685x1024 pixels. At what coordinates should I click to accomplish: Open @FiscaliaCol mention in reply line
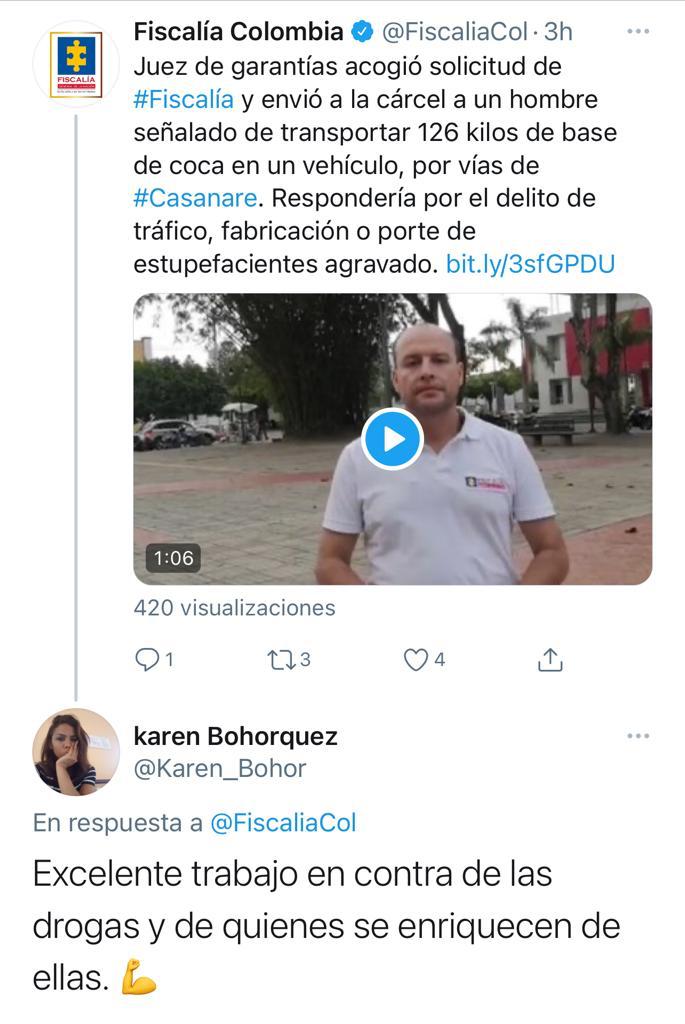click(283, 822)
